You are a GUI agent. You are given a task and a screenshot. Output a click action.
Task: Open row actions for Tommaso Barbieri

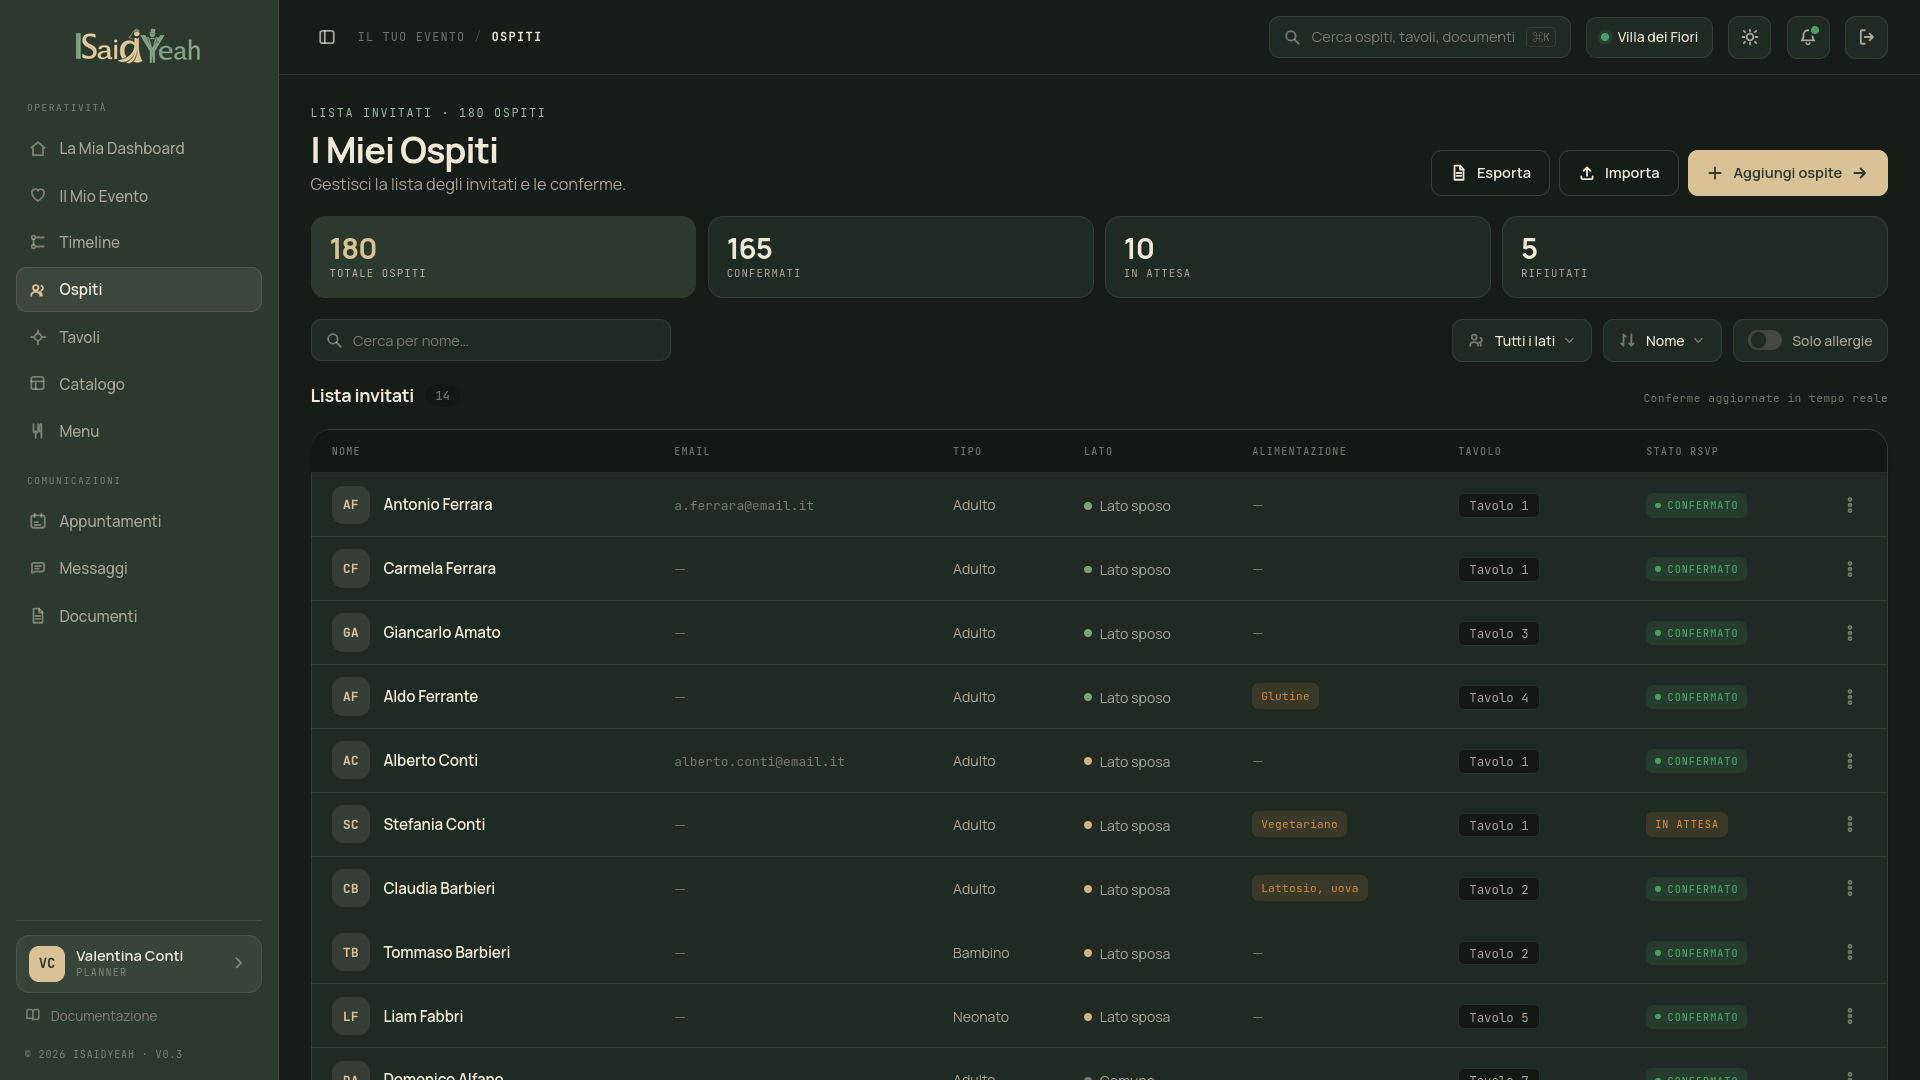point(1850,953)
